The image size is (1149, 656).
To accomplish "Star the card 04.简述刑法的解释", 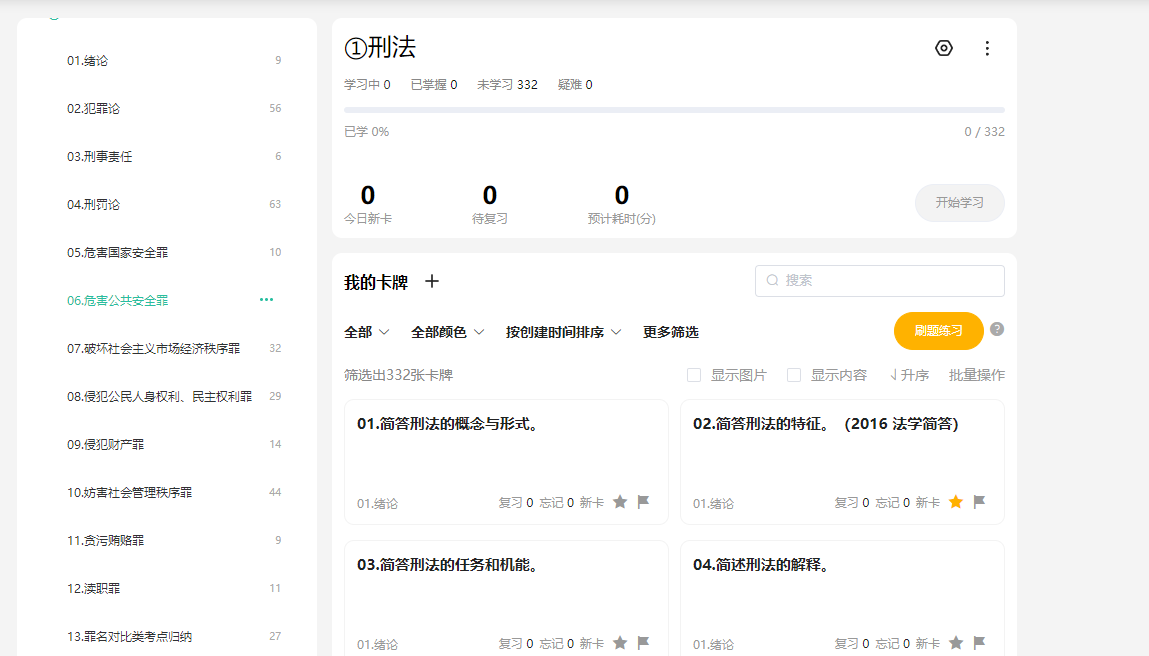I will tap(956, 643).
